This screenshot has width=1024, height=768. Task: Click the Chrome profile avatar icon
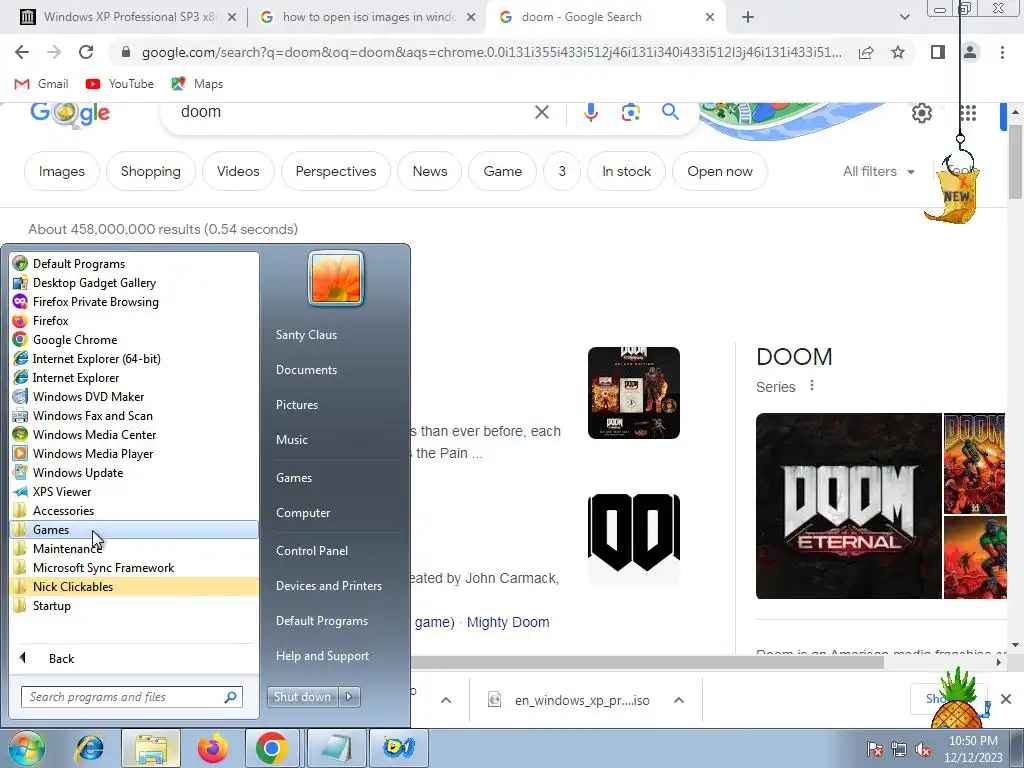(x=970, y=52)
